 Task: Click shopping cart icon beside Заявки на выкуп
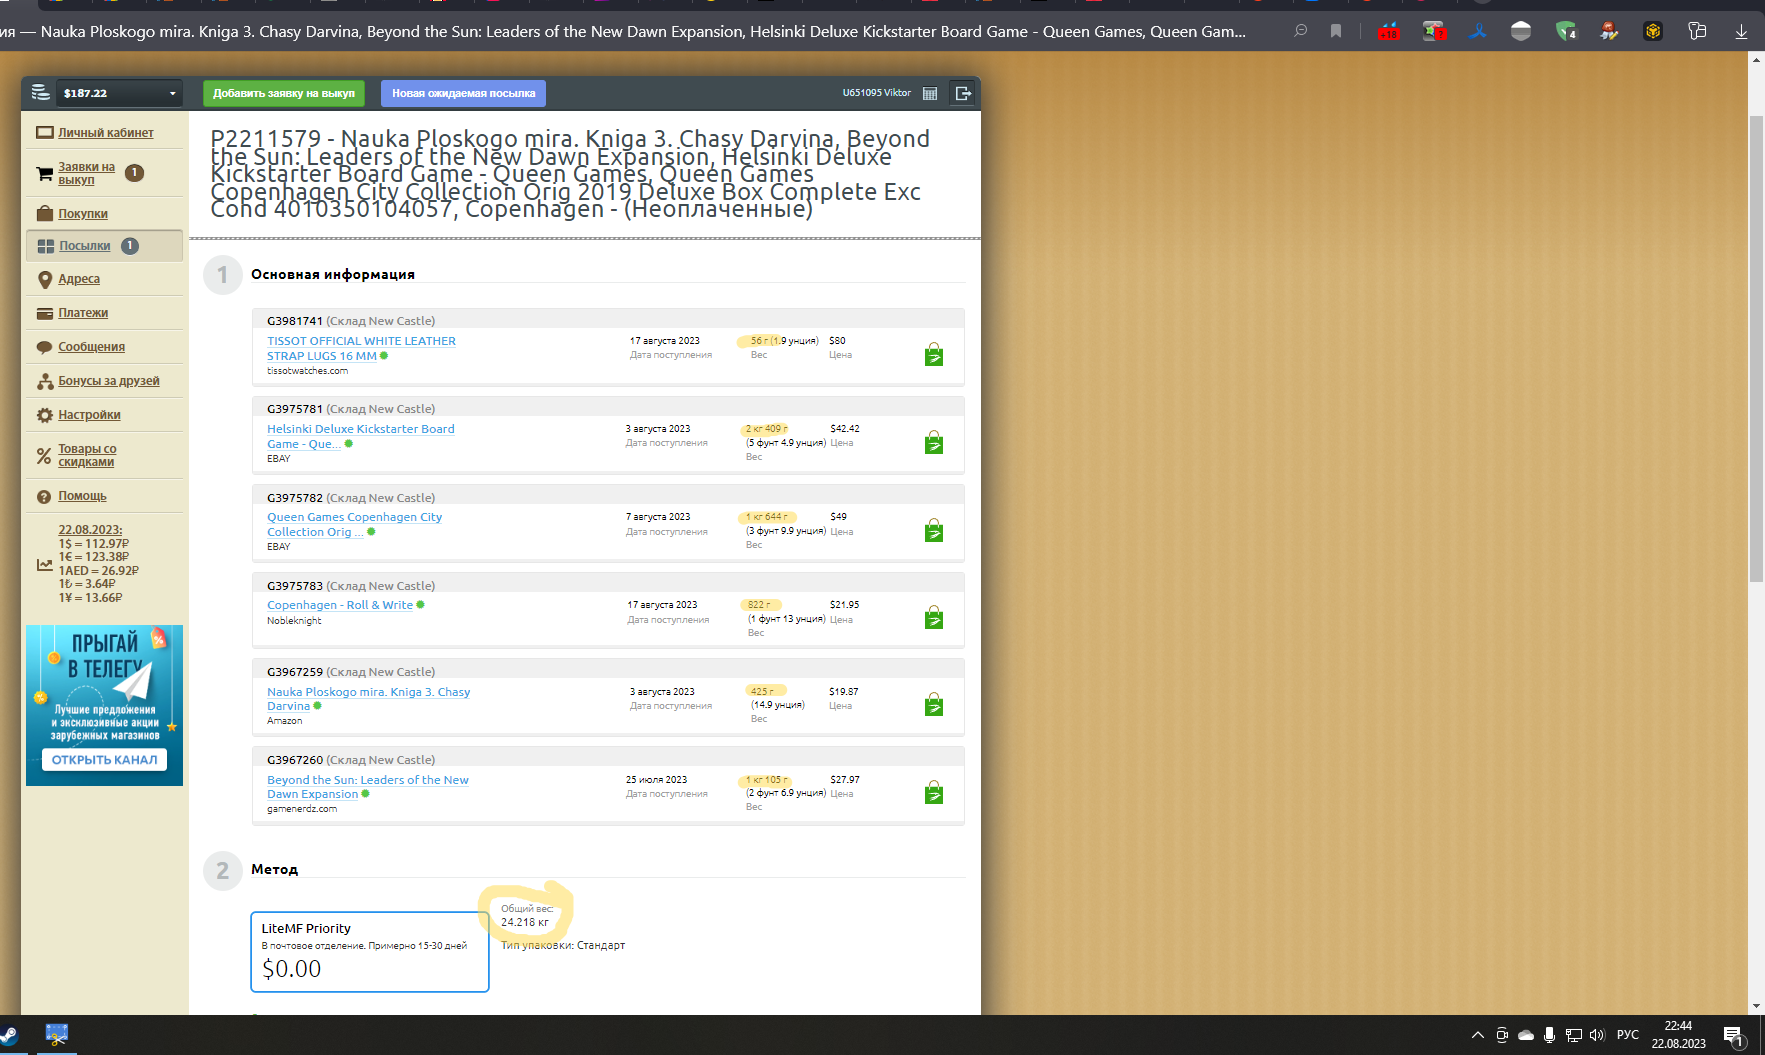pyautogui.click(x=44, y=173)
